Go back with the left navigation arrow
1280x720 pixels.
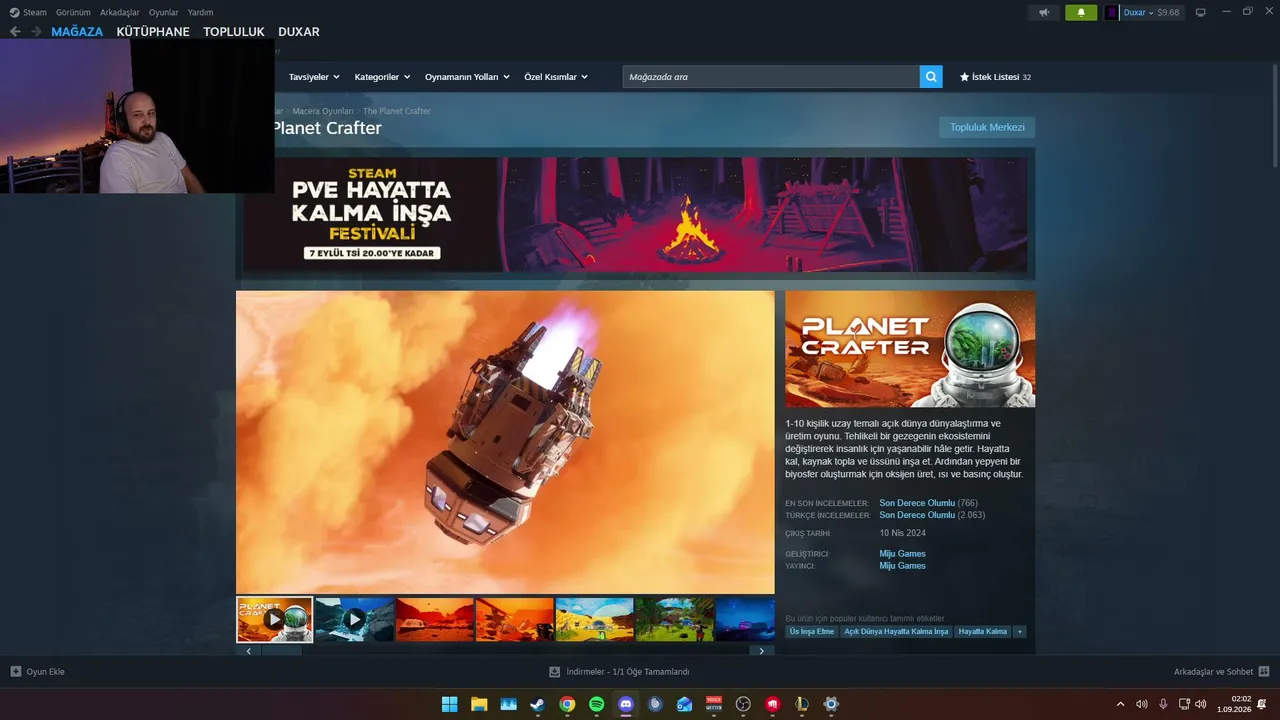(x=15, y=32)
